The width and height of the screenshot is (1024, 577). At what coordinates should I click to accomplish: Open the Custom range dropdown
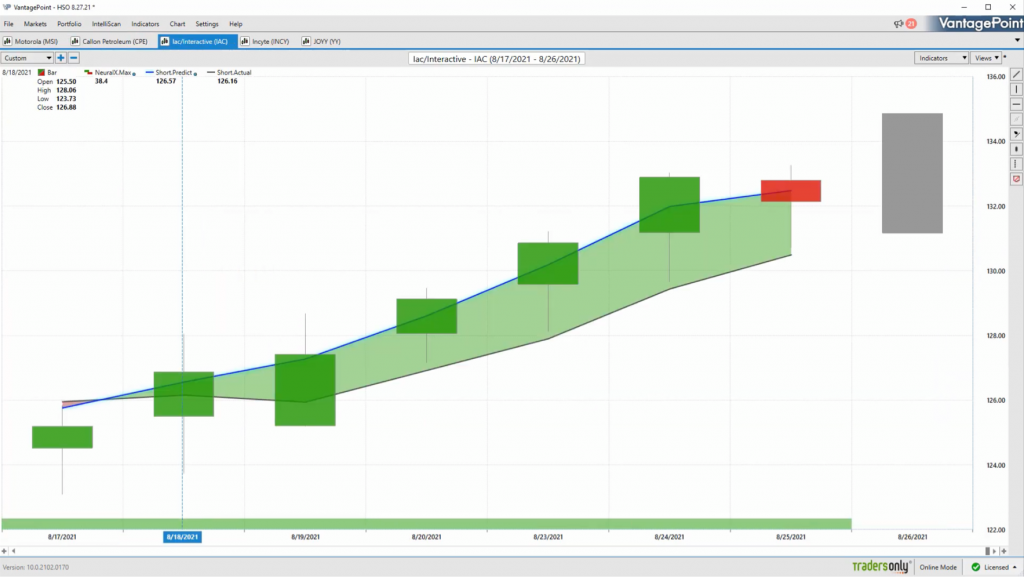click(27, 58)
